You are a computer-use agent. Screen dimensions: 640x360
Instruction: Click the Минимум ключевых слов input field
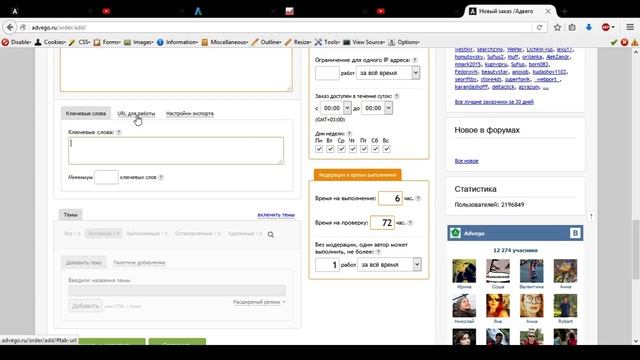pyautogui.click(x=106, y=177)
